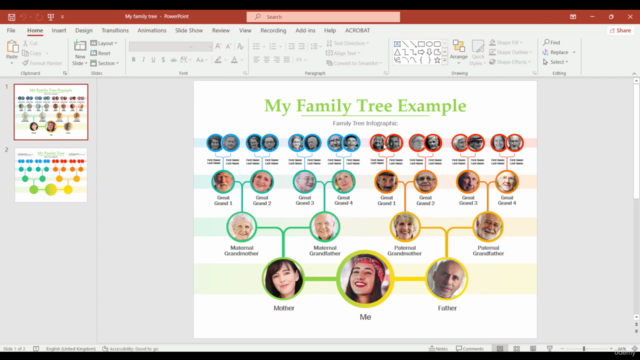Collapse the ribbon with arrow
The width and height of the screenshot is (640, 360).
pyautogui.click(x=634, y=73)
